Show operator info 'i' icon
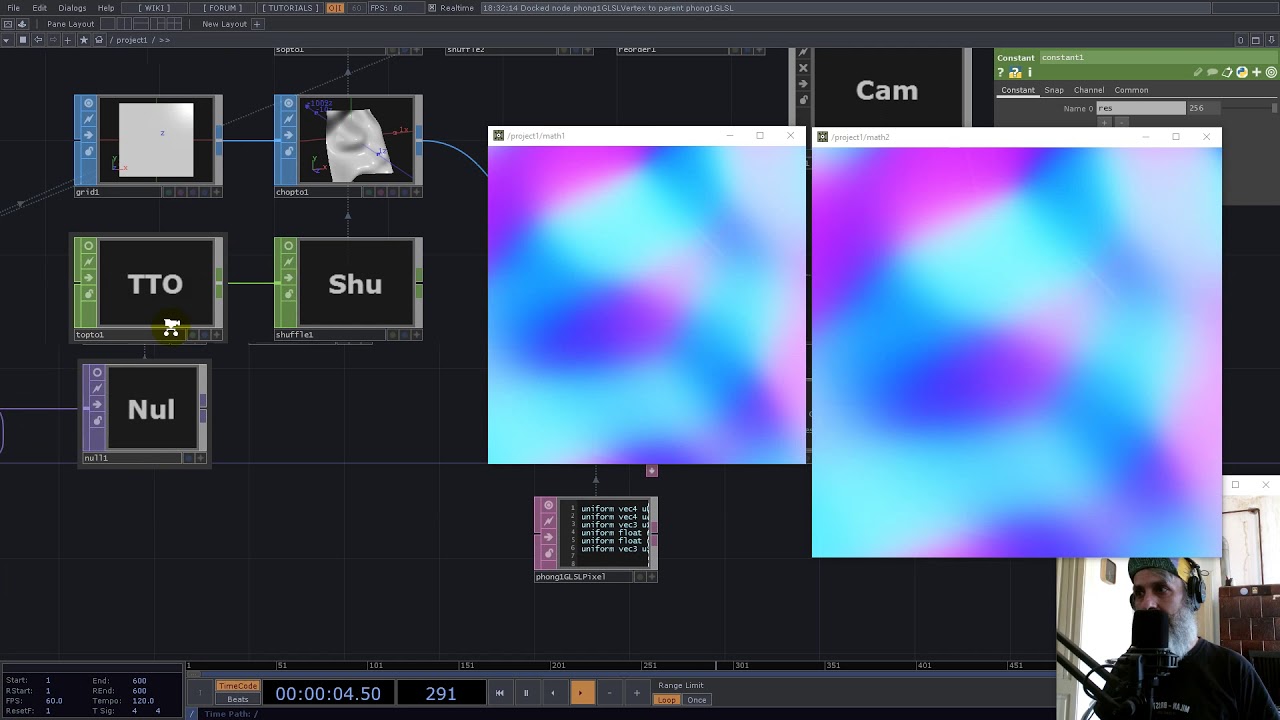 pyautogui.click(x=1029, y=72)
